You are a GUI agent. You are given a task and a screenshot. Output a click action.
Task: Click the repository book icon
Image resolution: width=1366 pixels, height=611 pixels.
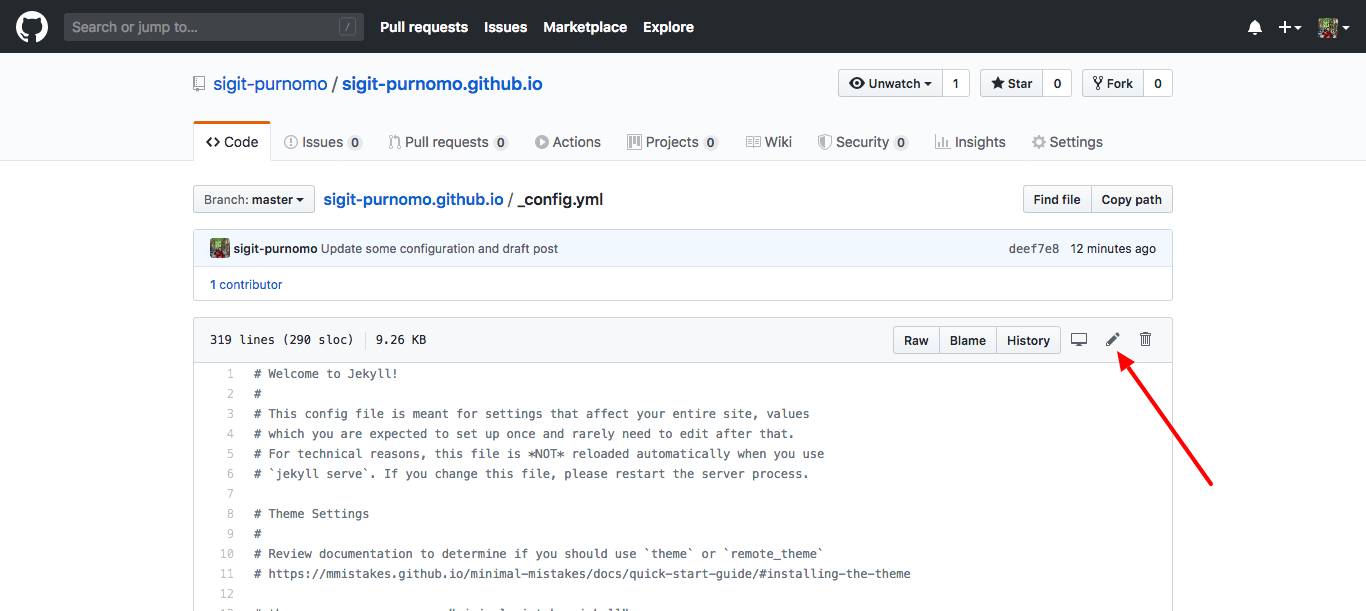point(199,84)
